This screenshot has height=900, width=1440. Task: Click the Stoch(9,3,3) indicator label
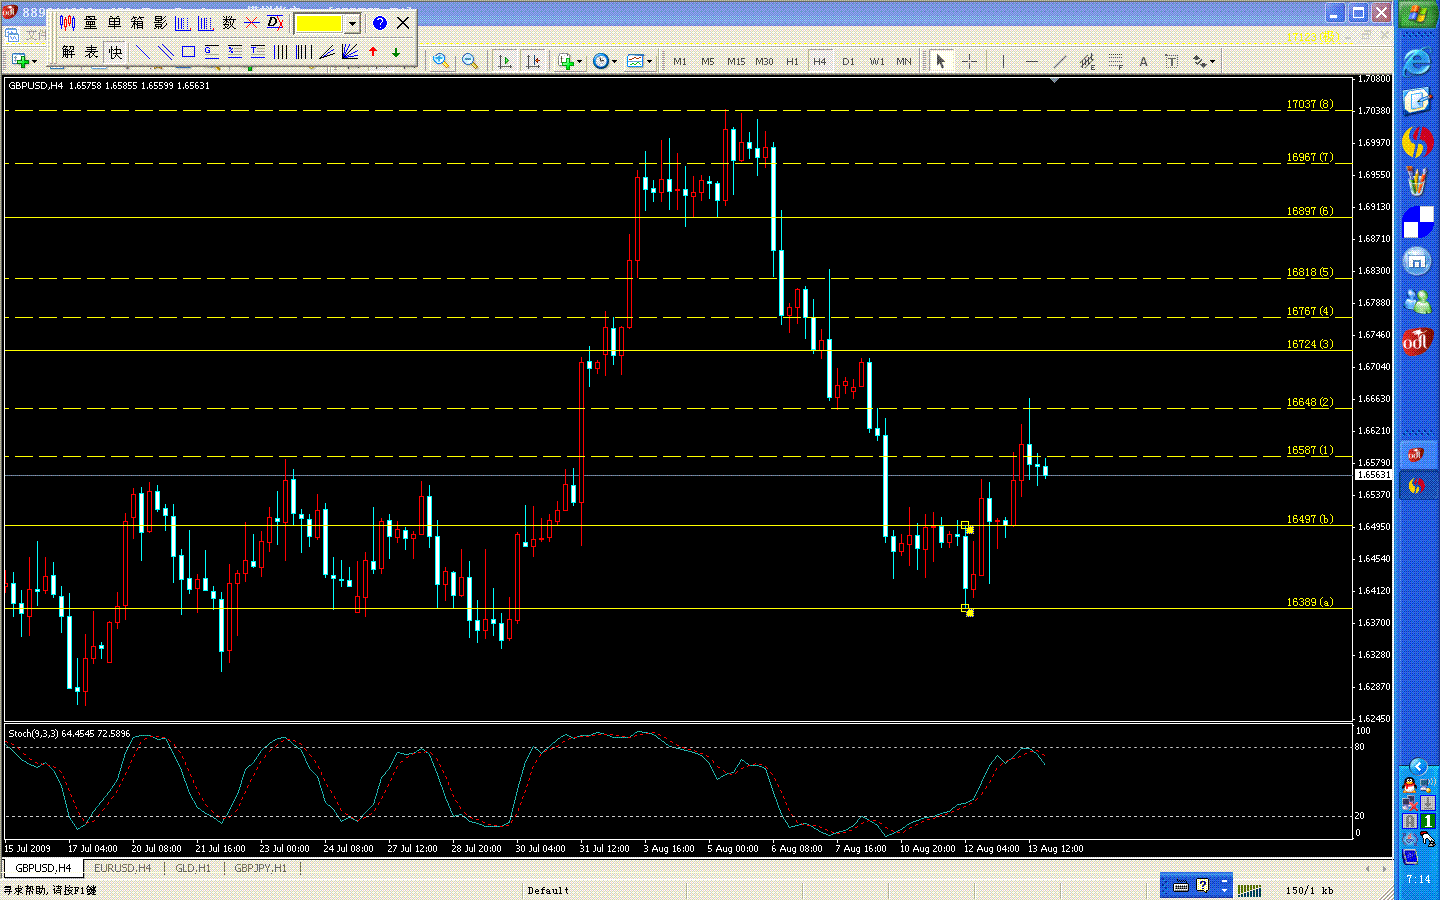pyautogui.click(x=69, y=734)
